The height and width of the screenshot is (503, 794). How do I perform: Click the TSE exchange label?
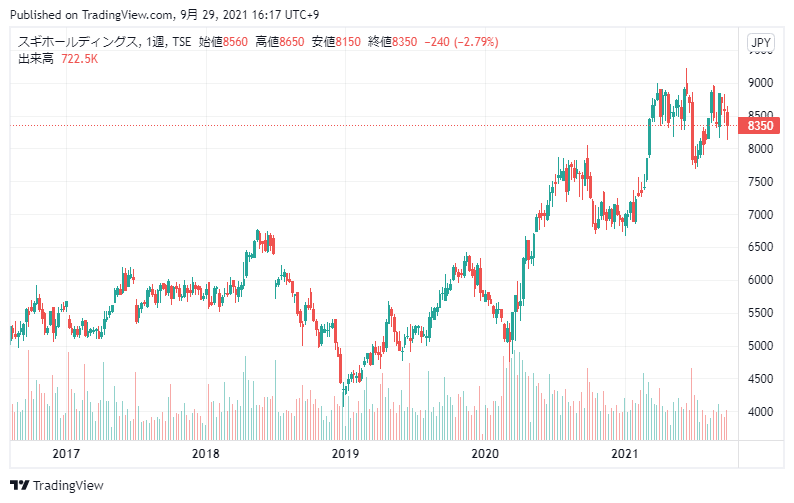coord(182,42)
